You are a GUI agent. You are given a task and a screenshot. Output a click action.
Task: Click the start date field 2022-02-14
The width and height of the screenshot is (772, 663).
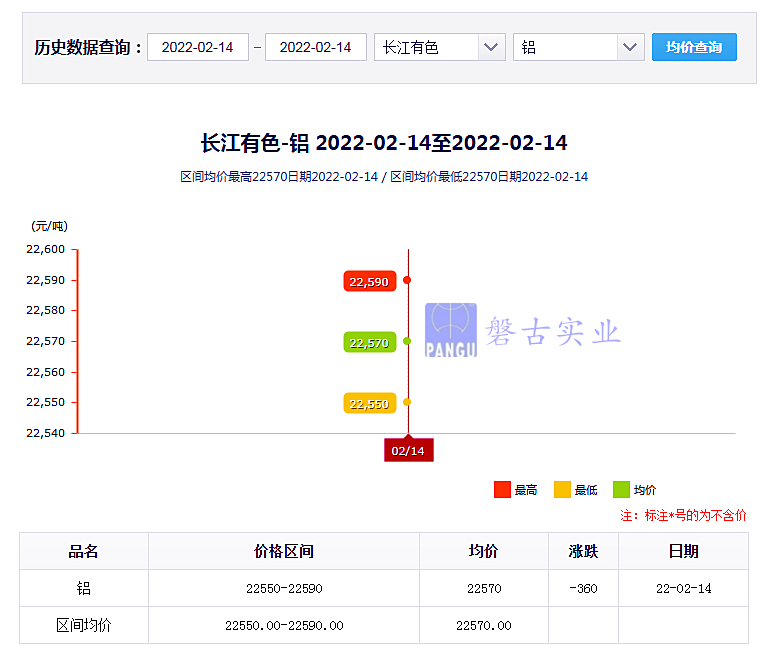197,47
